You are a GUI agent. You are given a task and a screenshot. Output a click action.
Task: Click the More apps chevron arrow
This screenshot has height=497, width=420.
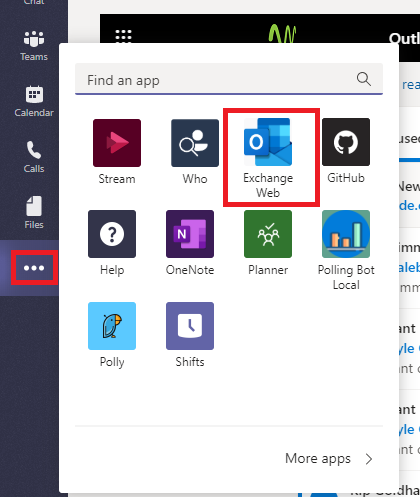(x=369, y=459)
